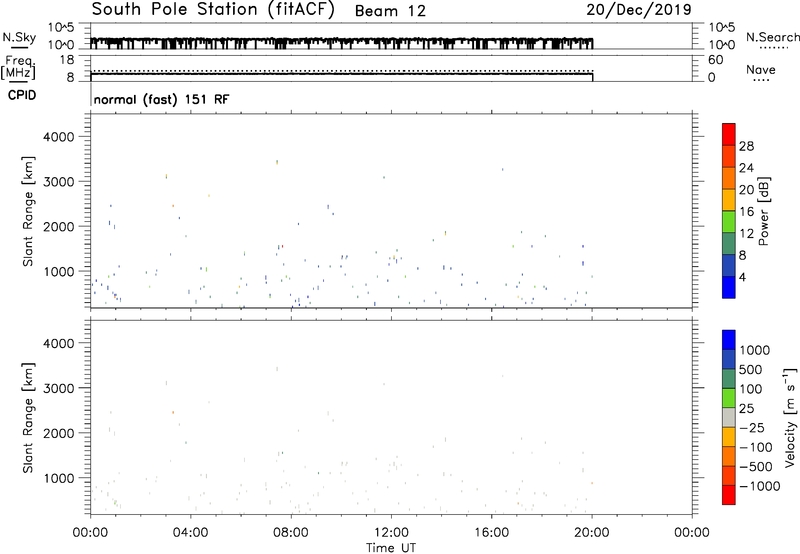This screenshot has width=800, height=554.
Task: Click the 'Time UT' axis title
Action: pyautogui.click(x=391, y=548)
